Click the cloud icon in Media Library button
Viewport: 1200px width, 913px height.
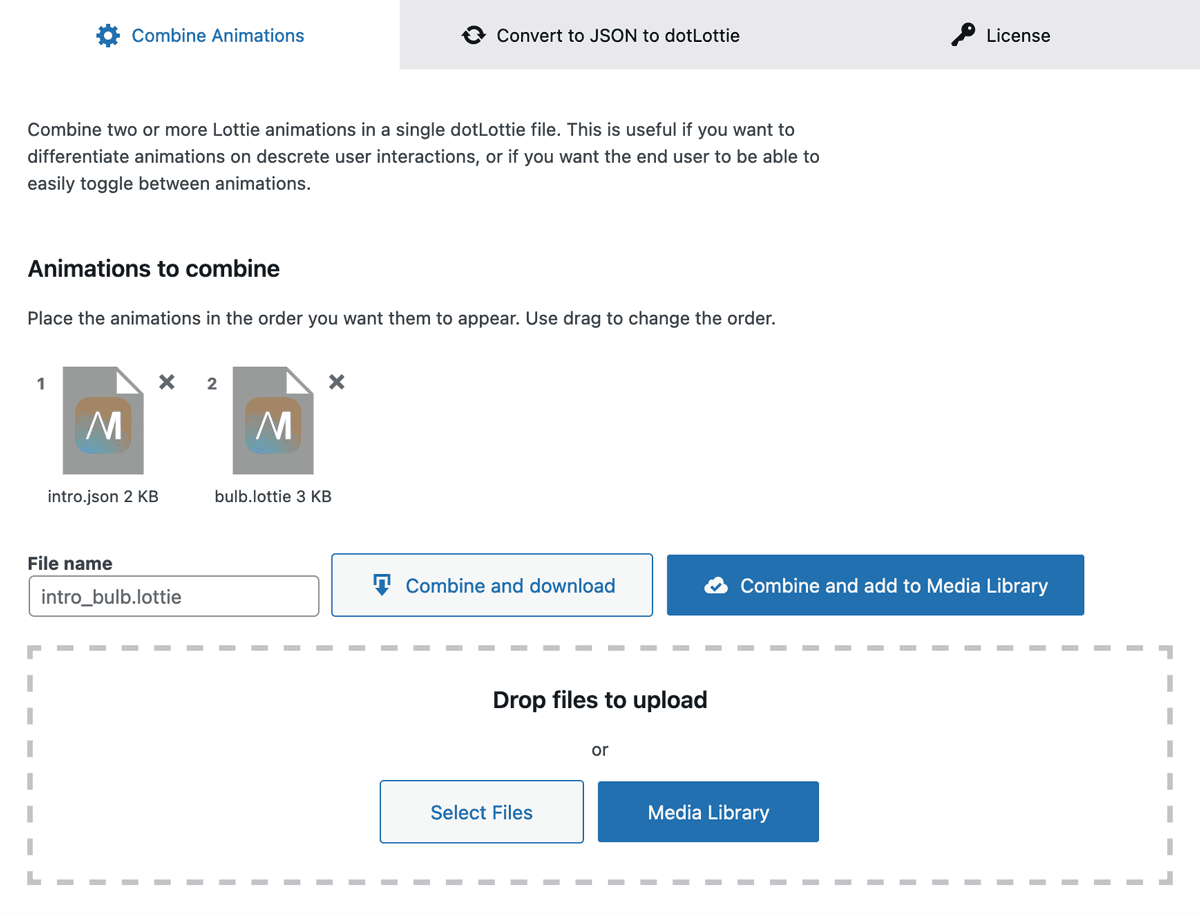[716, 586]
